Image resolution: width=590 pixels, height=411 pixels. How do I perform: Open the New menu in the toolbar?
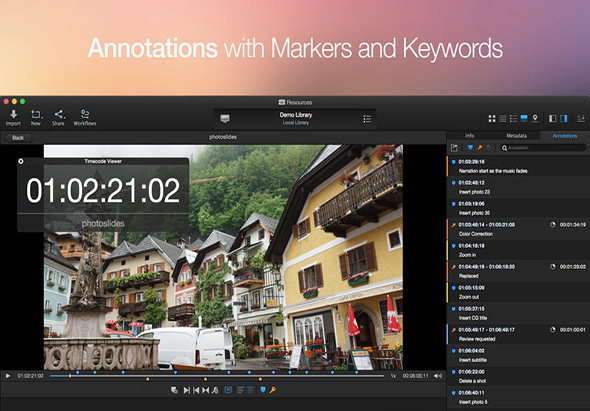click(36, 117)
